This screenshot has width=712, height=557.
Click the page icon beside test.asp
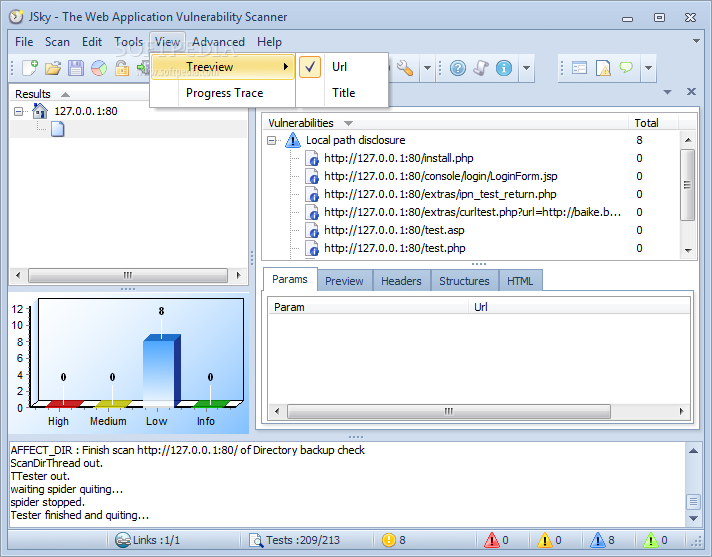[312, 231]
